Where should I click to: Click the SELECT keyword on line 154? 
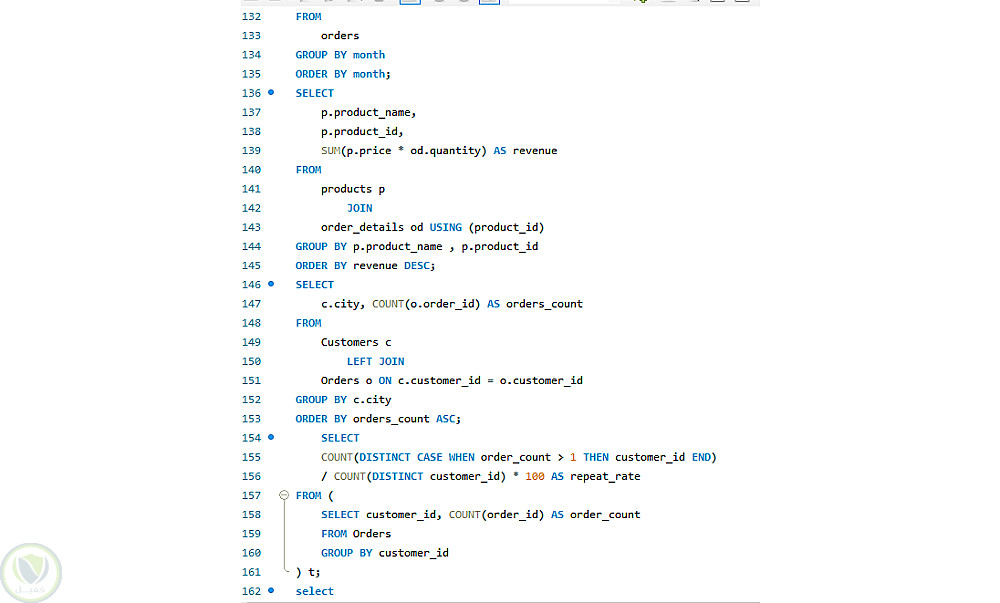[340, 438]
